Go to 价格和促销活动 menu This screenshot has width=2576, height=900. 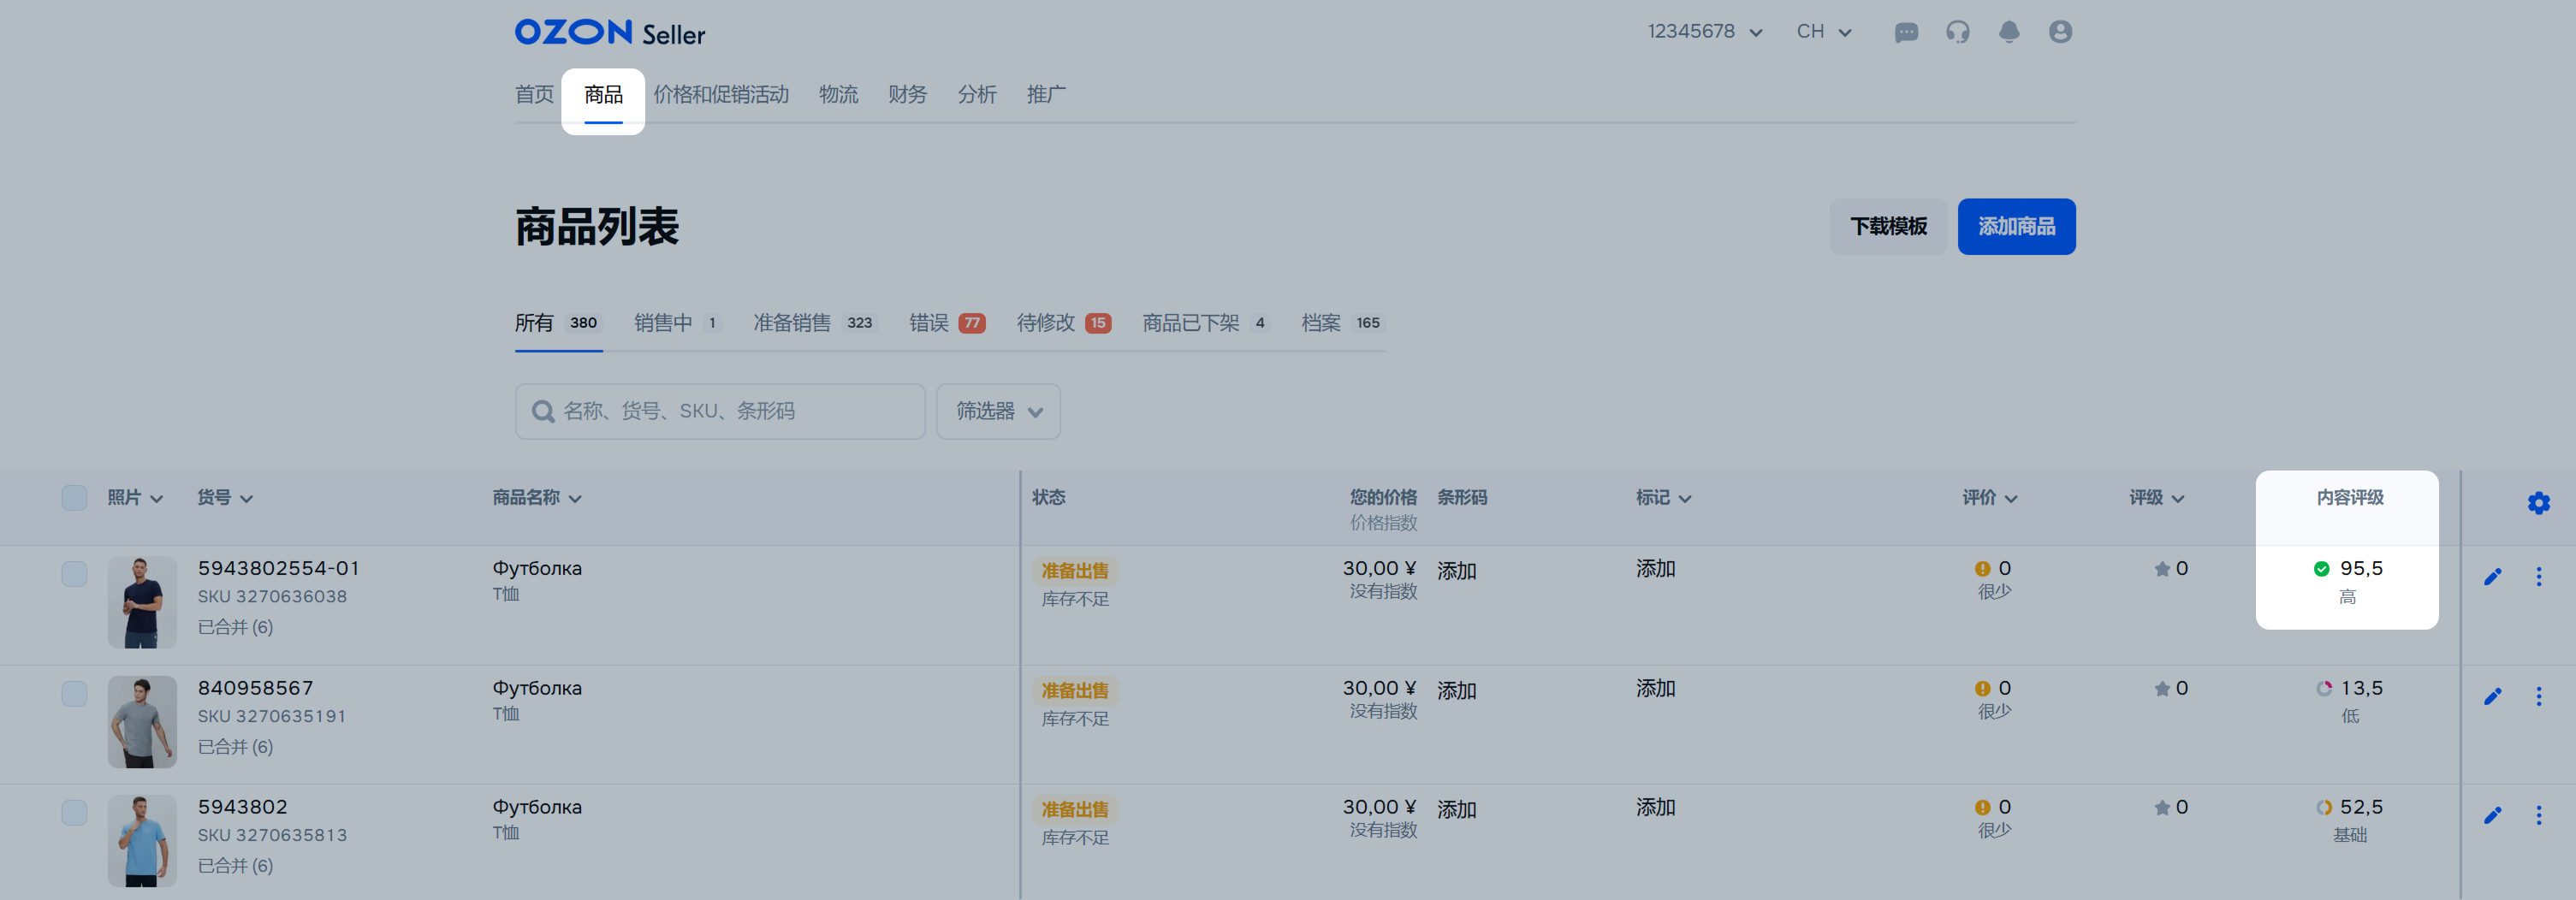(x=721, y=95)
